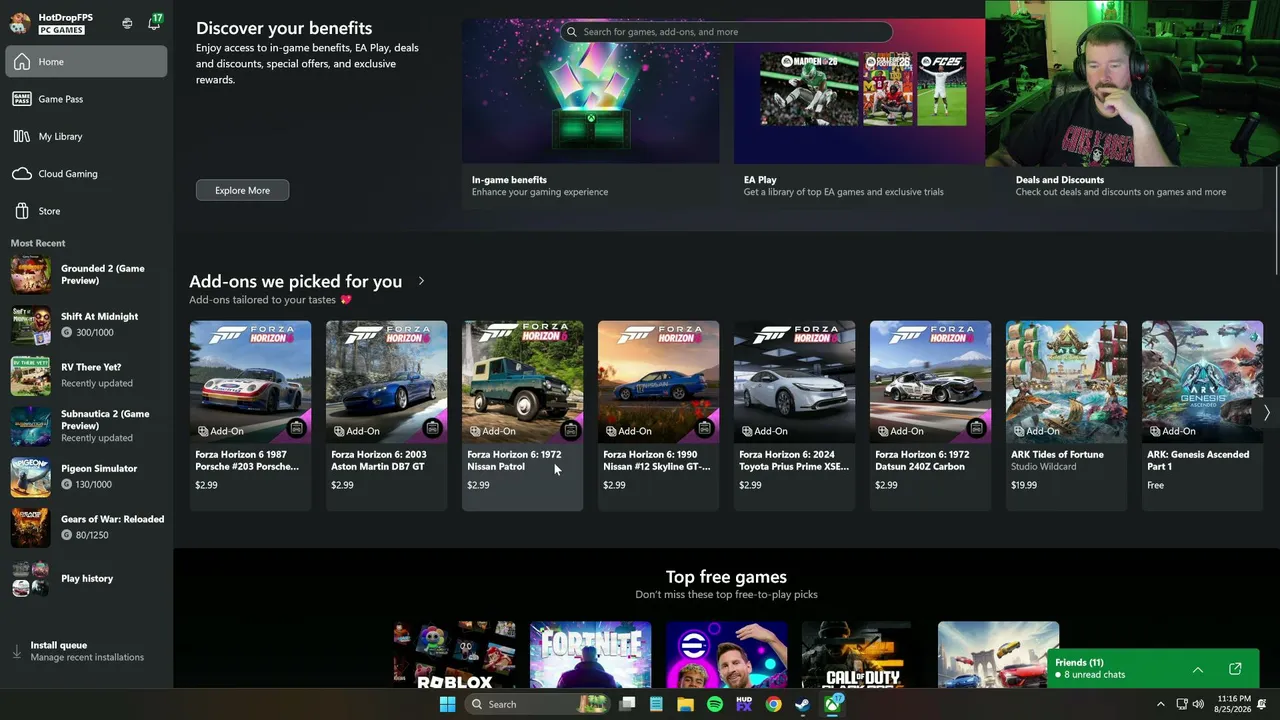
Task: Click the bag icon on the Porsche #203 card
Action: point(297,429)
